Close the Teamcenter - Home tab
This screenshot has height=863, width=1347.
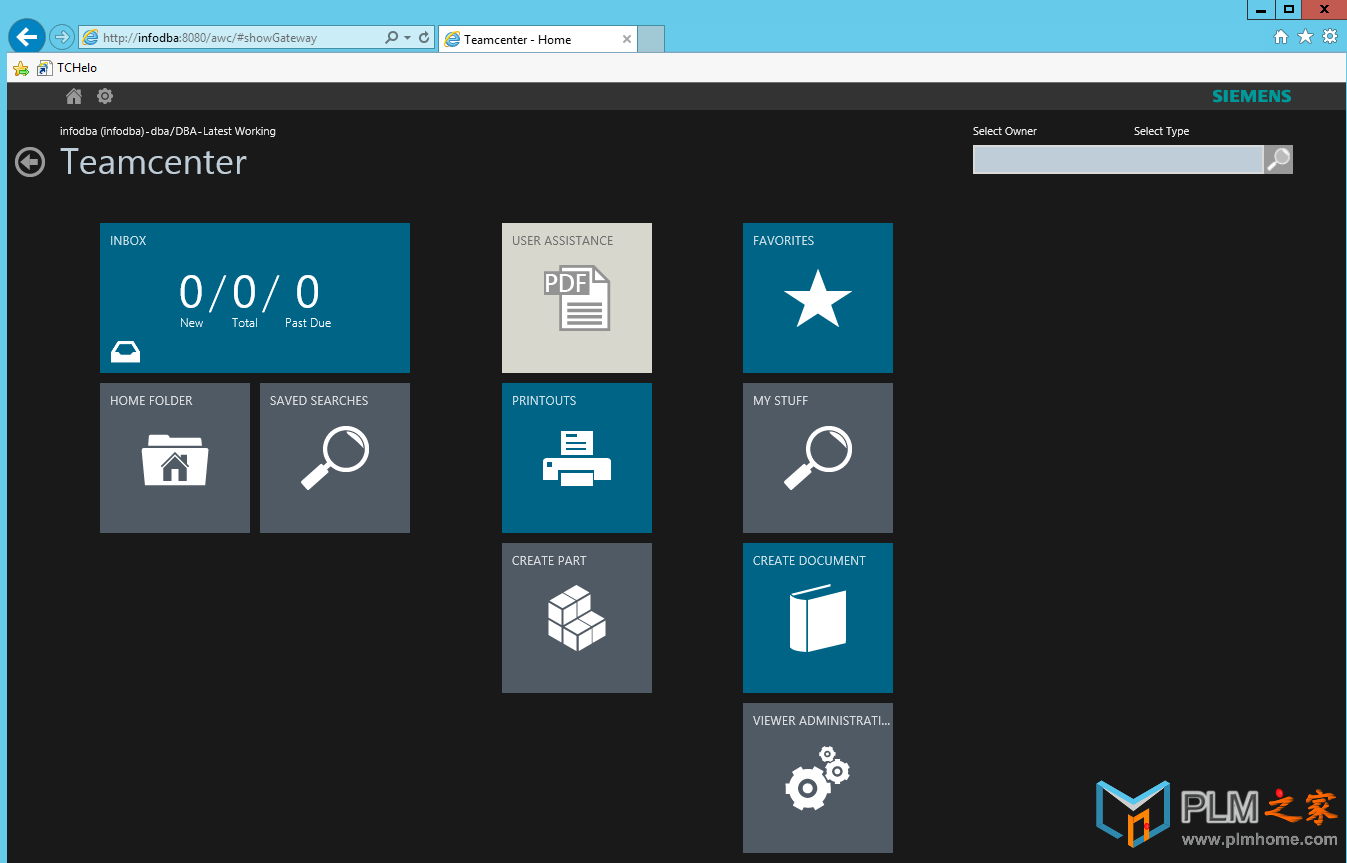click(627, 39)
